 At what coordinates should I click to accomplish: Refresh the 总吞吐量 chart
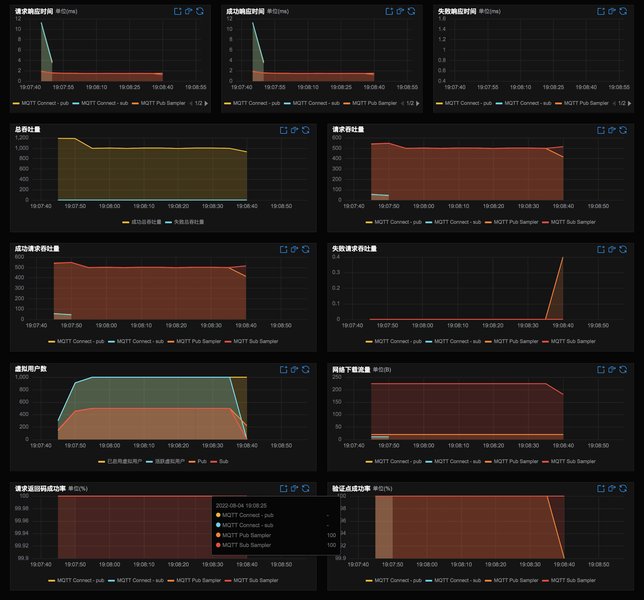[306, 130]
